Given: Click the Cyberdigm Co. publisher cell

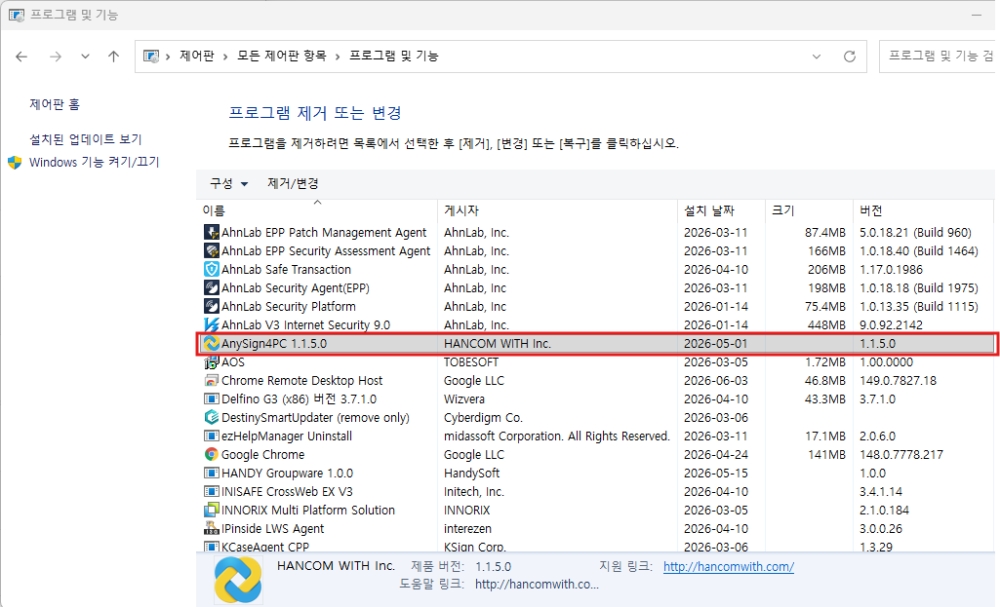Looking at the screenshot, I should tap(483, 418).
